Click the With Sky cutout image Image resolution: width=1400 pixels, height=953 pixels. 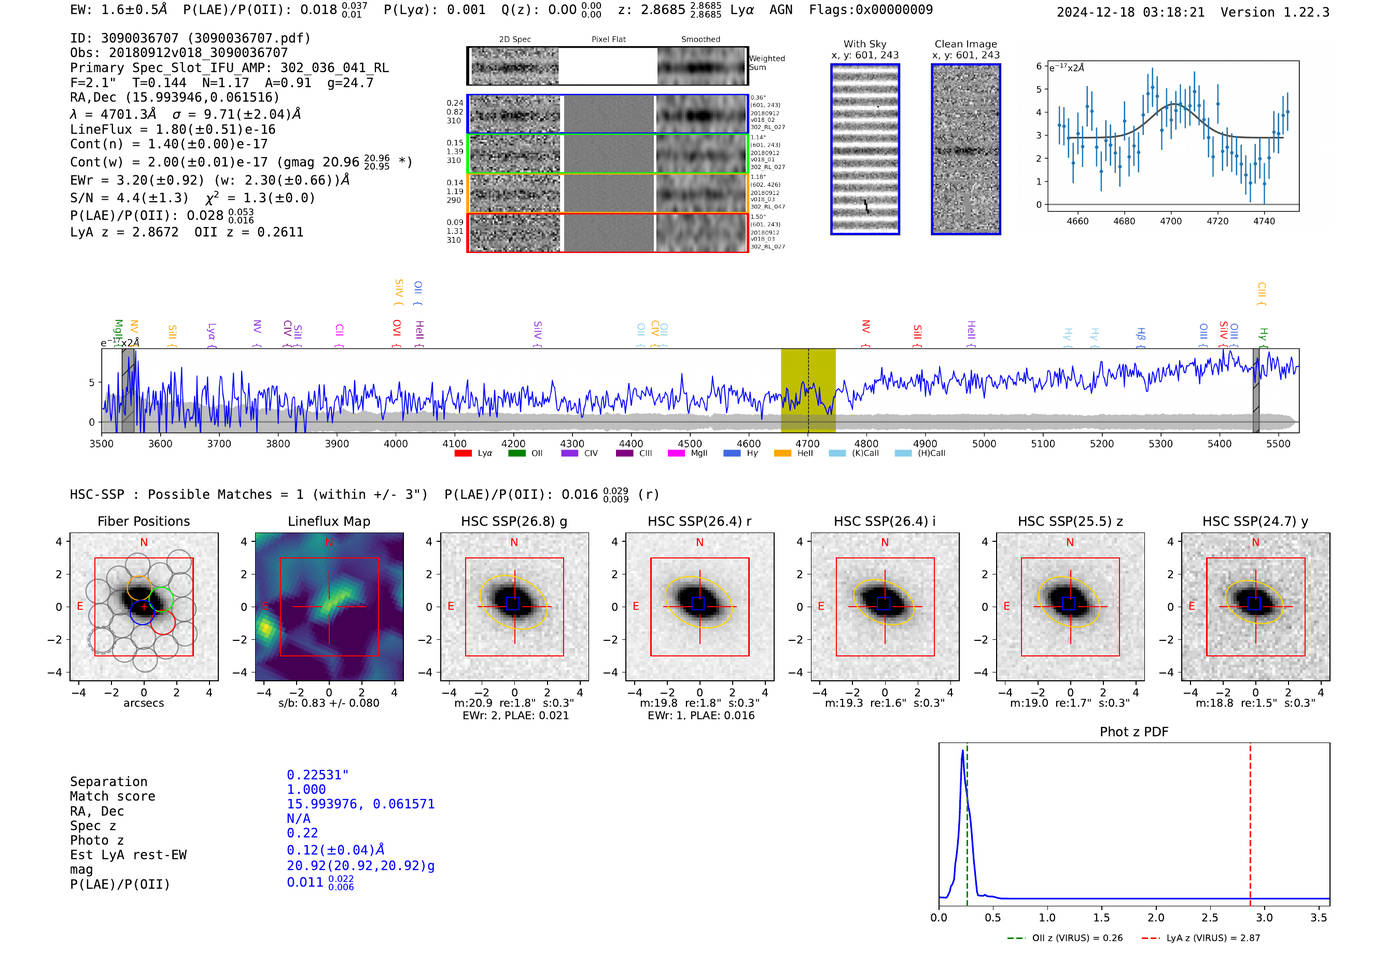(865, 149)
